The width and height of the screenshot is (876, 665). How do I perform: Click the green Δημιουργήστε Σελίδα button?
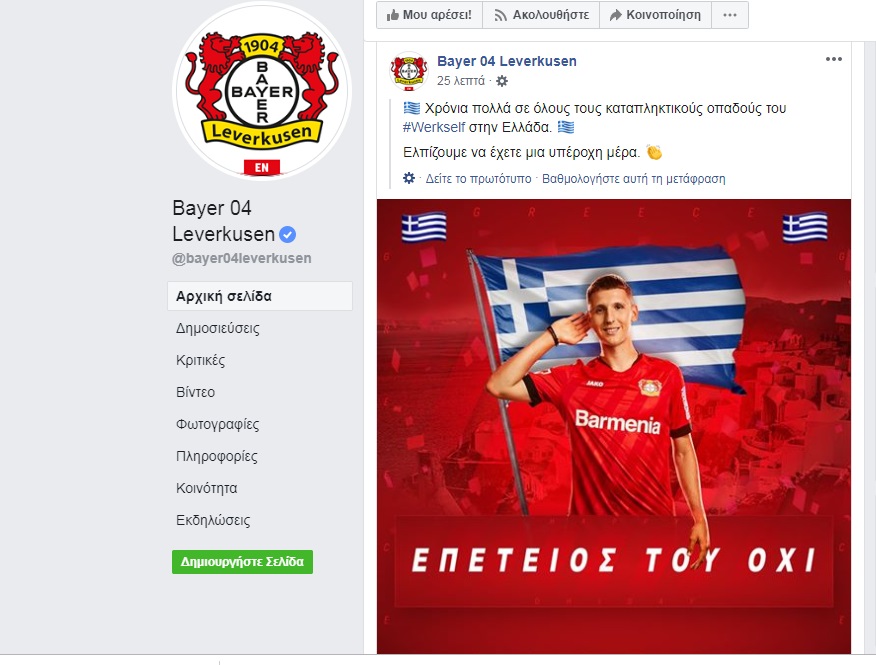point(242,562)
